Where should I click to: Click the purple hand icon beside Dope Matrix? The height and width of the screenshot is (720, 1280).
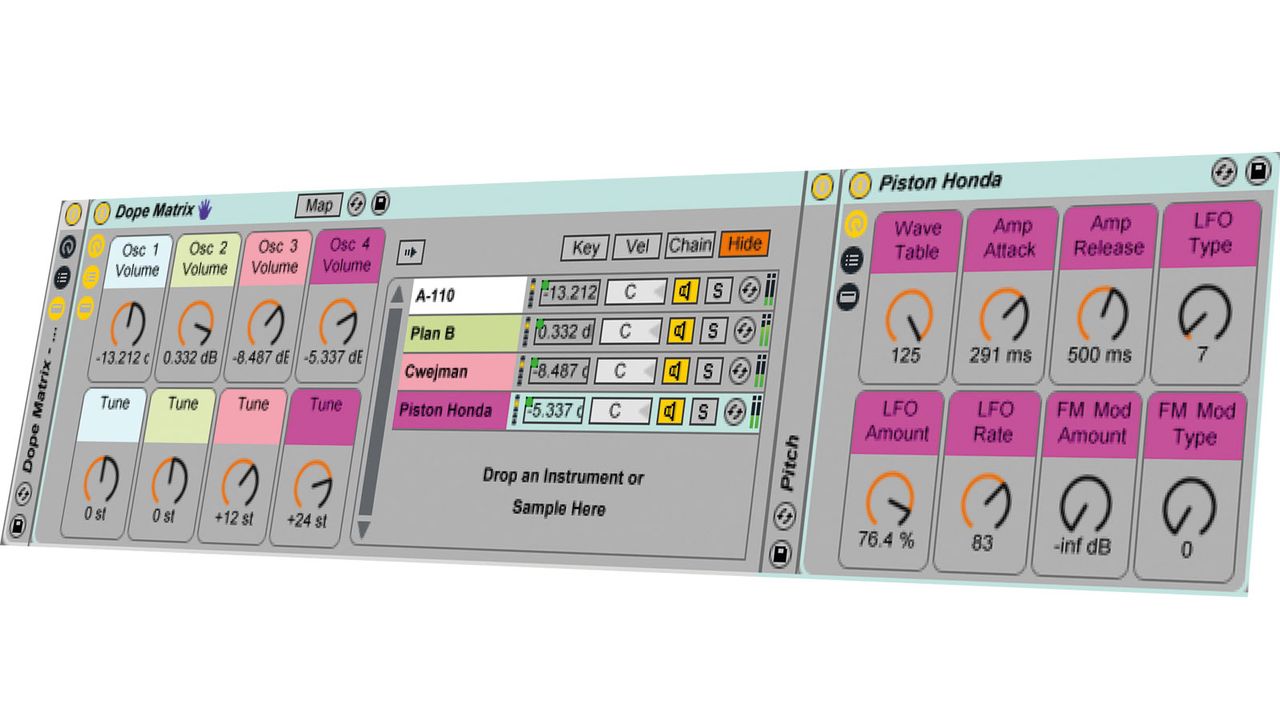click(205, 208)
